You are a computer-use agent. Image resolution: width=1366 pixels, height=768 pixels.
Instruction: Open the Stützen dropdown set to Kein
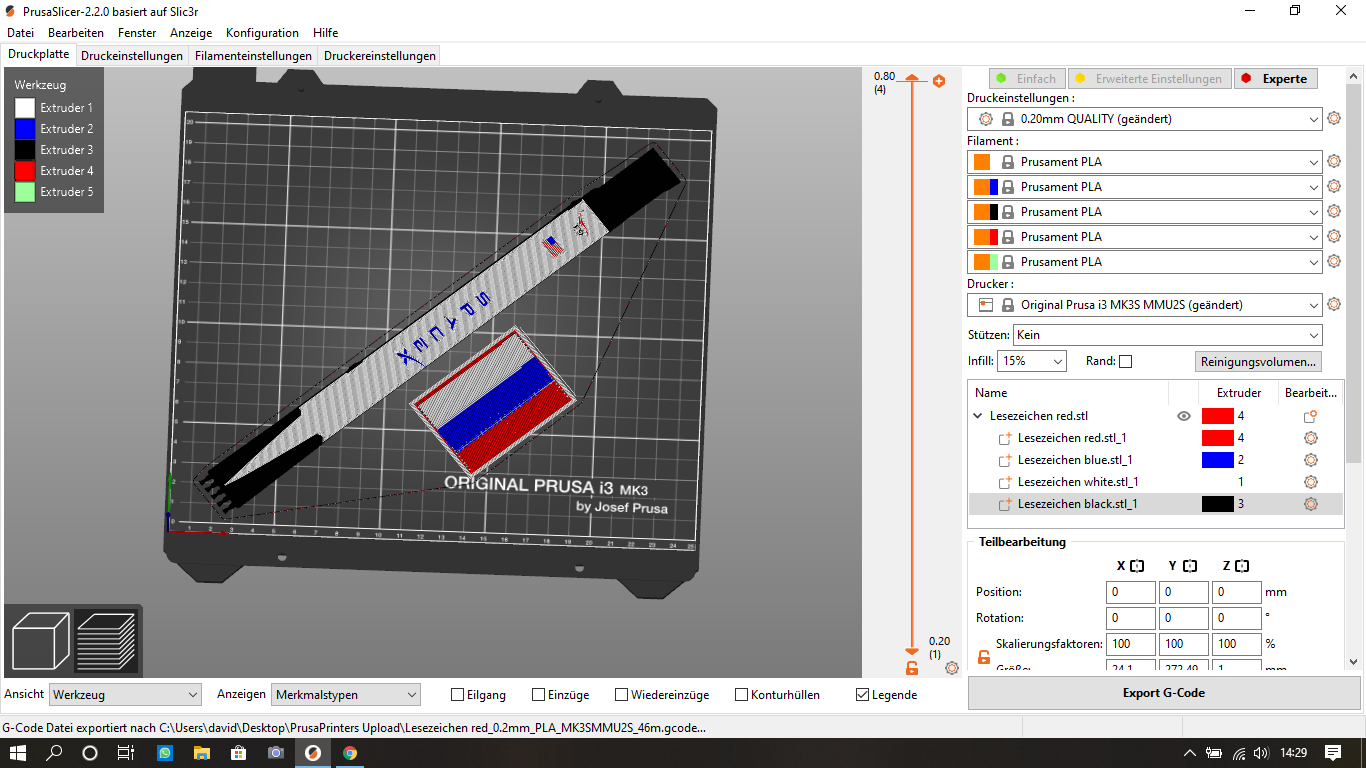(1167, 335)
